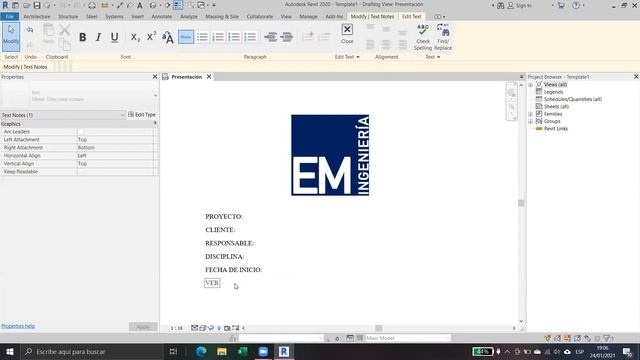Click the Print icon in quick access toolbar
The height and width of the screenshot is (360, 640).
(x=92, y=5)
